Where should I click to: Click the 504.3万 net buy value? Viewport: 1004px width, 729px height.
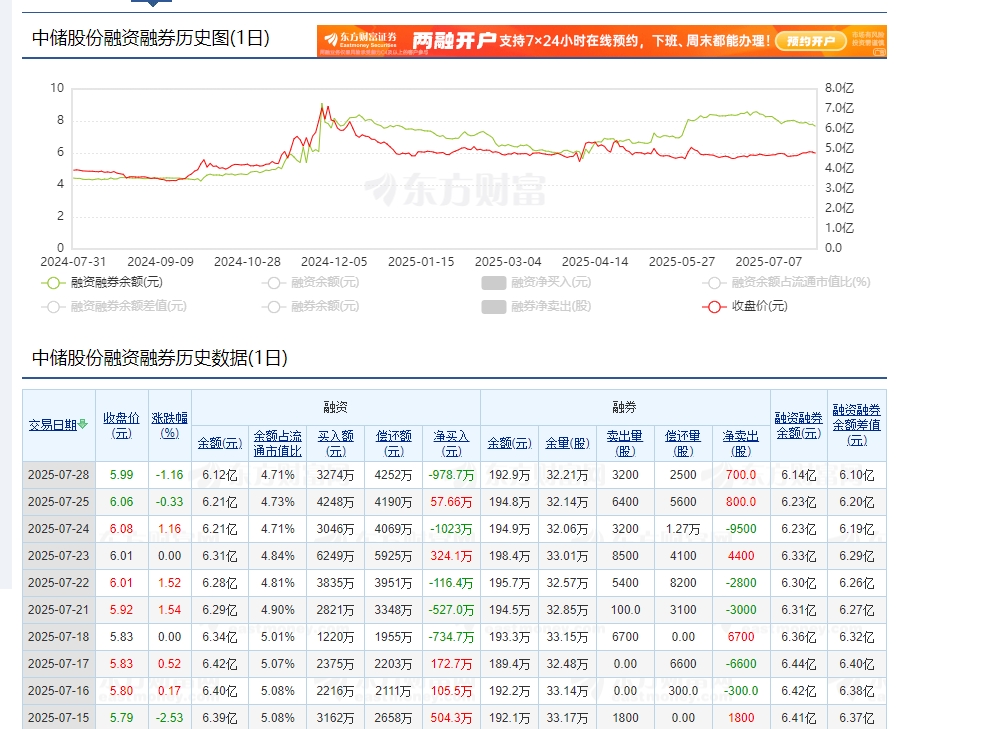pos(451,717)
